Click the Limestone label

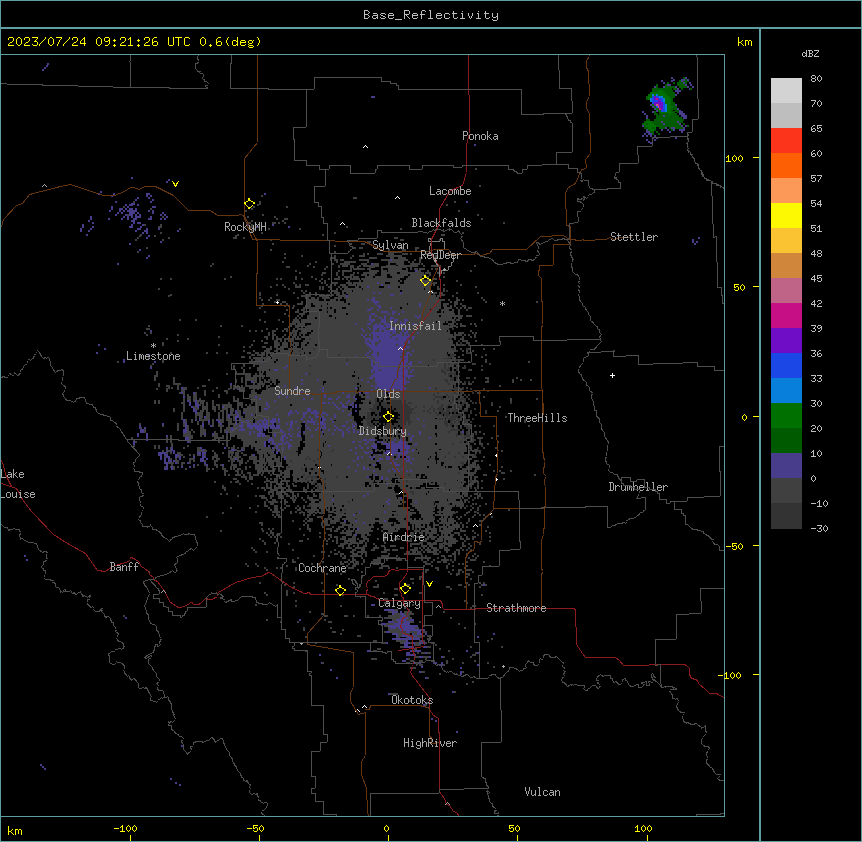coord(153,356)
